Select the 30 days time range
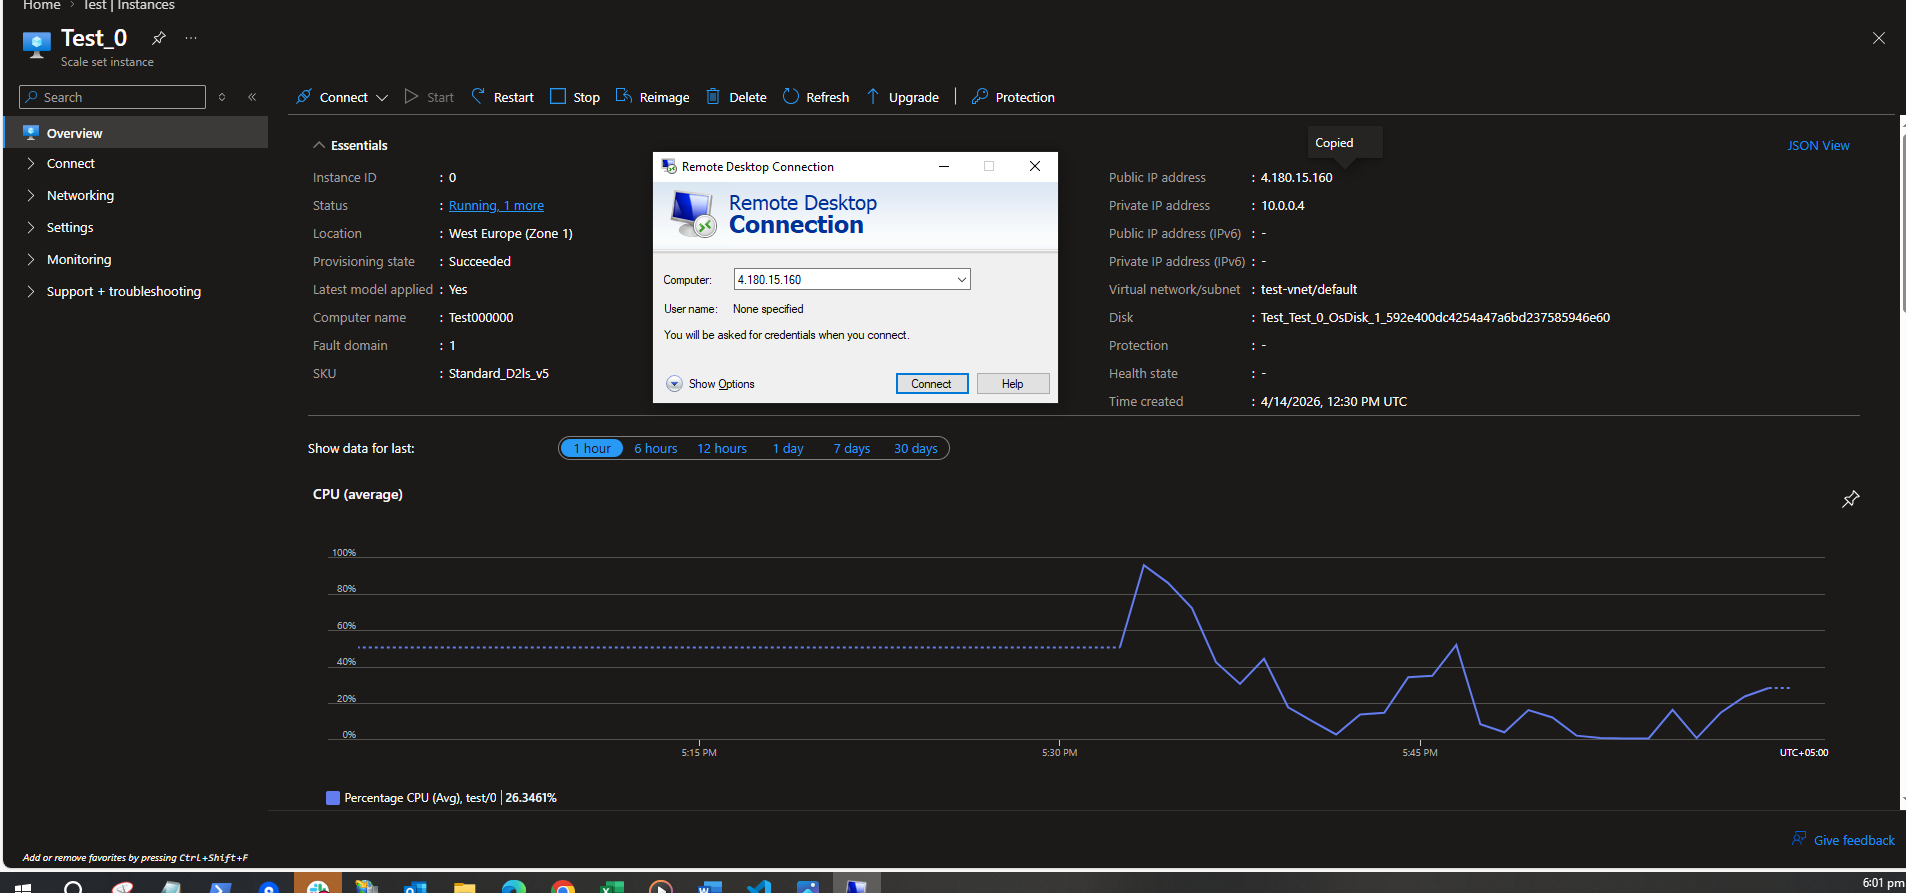Image resolution: width=1906 pixels, height=893 pixels. coord(916,448)
